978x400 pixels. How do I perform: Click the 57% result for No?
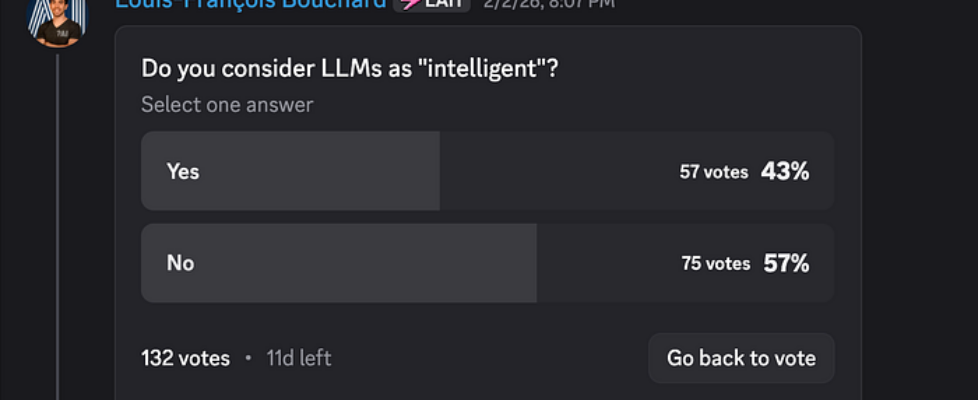[x=786, y=263]
